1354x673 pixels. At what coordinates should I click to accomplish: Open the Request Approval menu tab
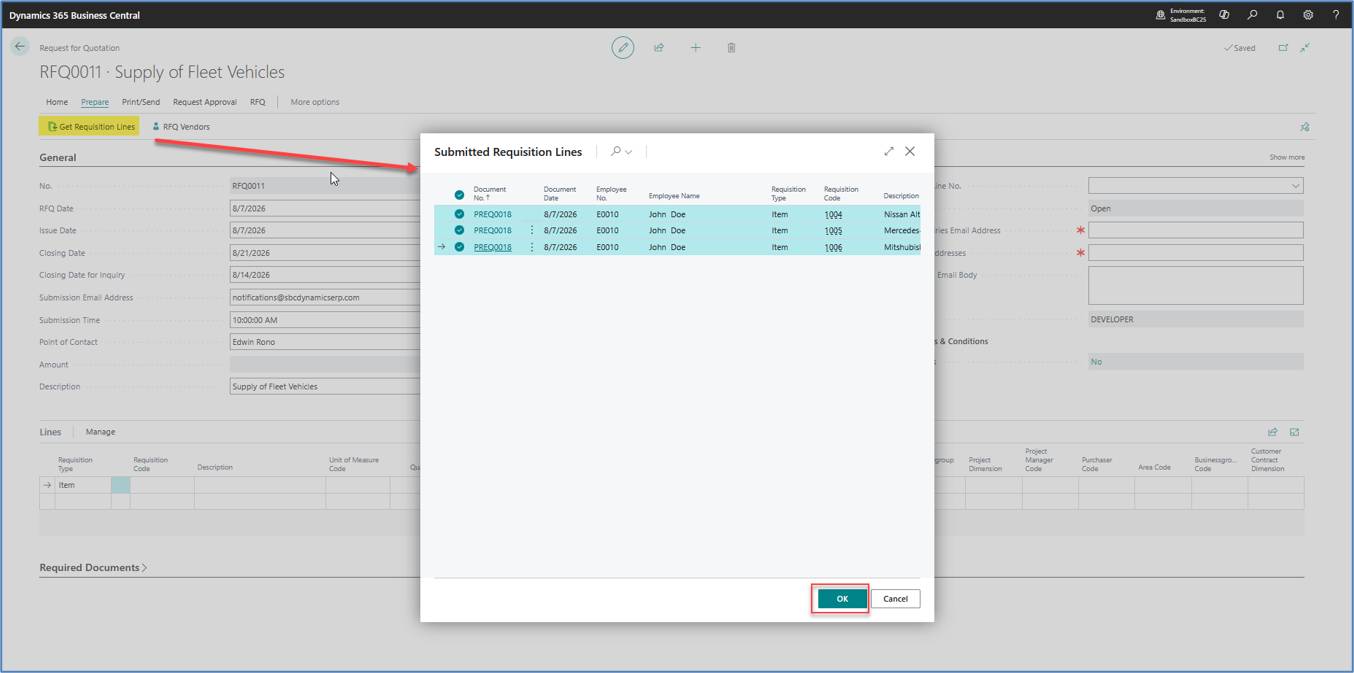(x=205, y=102)
